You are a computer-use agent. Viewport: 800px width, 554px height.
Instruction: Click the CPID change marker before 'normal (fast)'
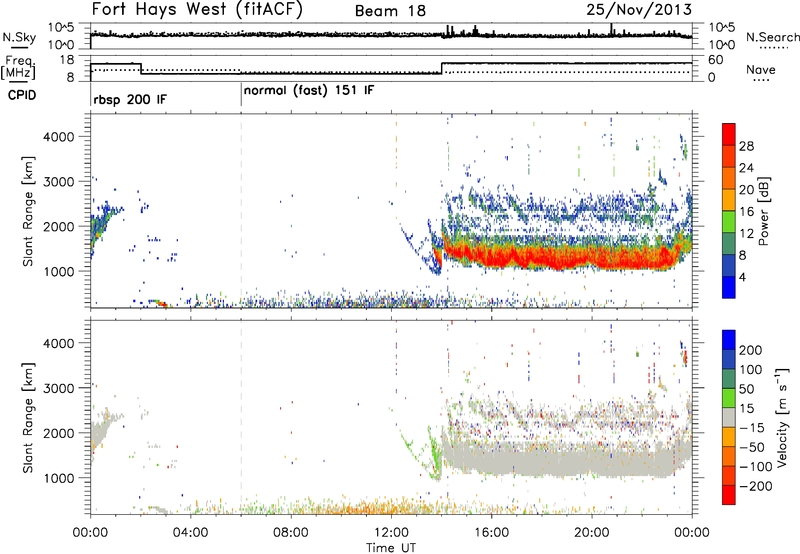click(x=241, y=95)
